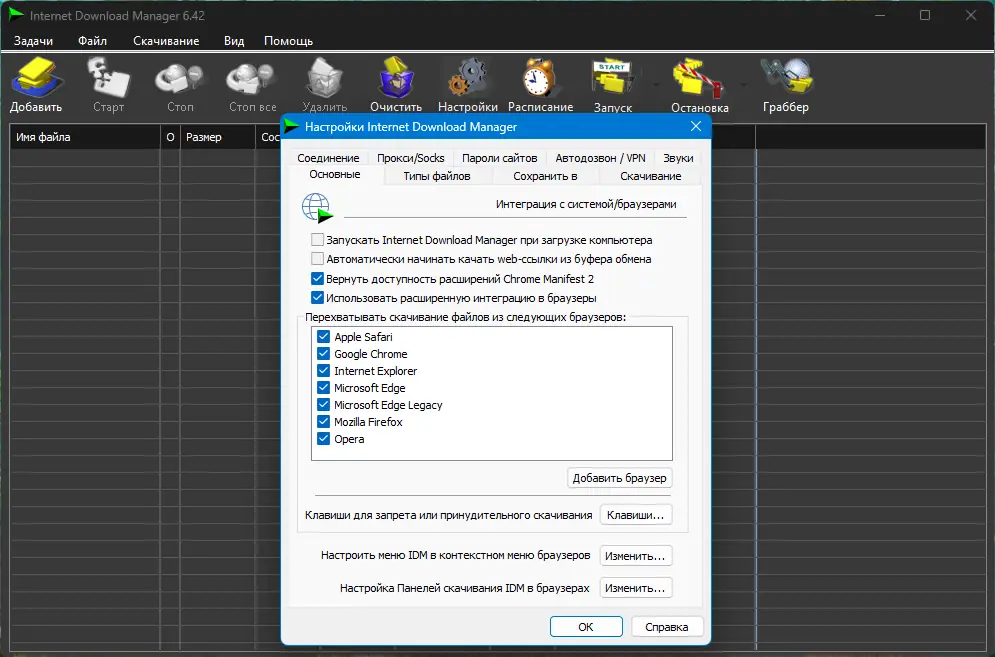Switch to the Скачивание settings tab
The height and width of the screenshot is (657, 995).
650,176
